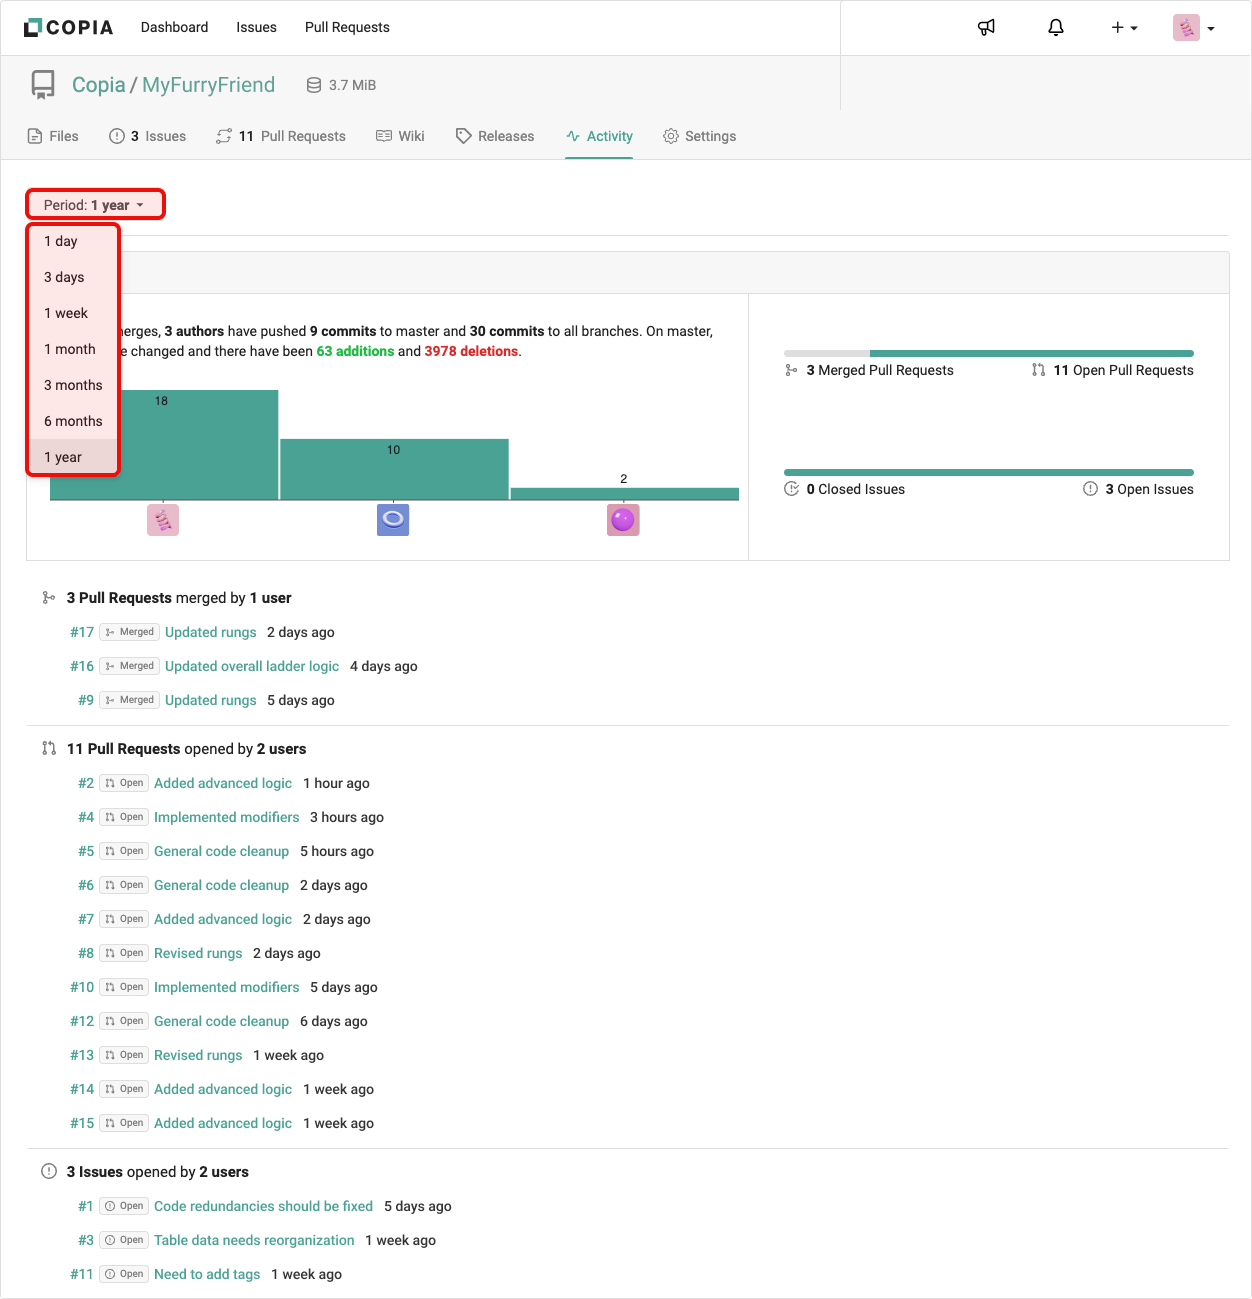Click the megaphone announcements icon
1252x1299 pixels.
point(986,27)
